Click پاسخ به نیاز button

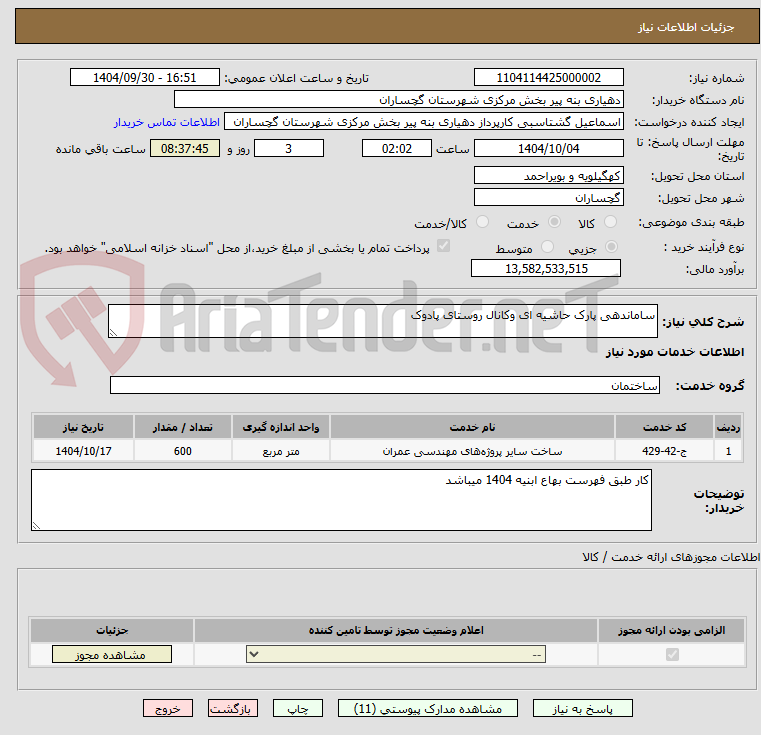[582, 708]
